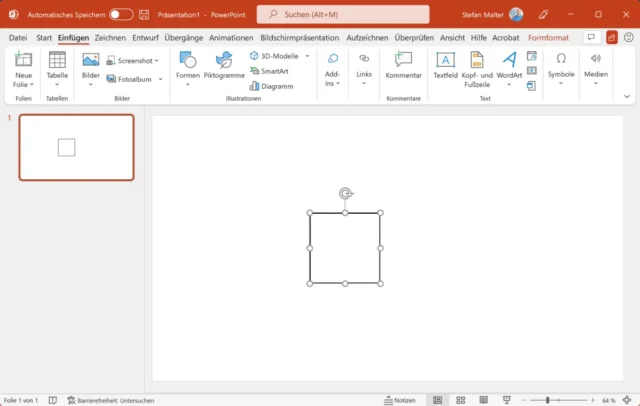Select slide 1 thumbnail

coord(76,147)
